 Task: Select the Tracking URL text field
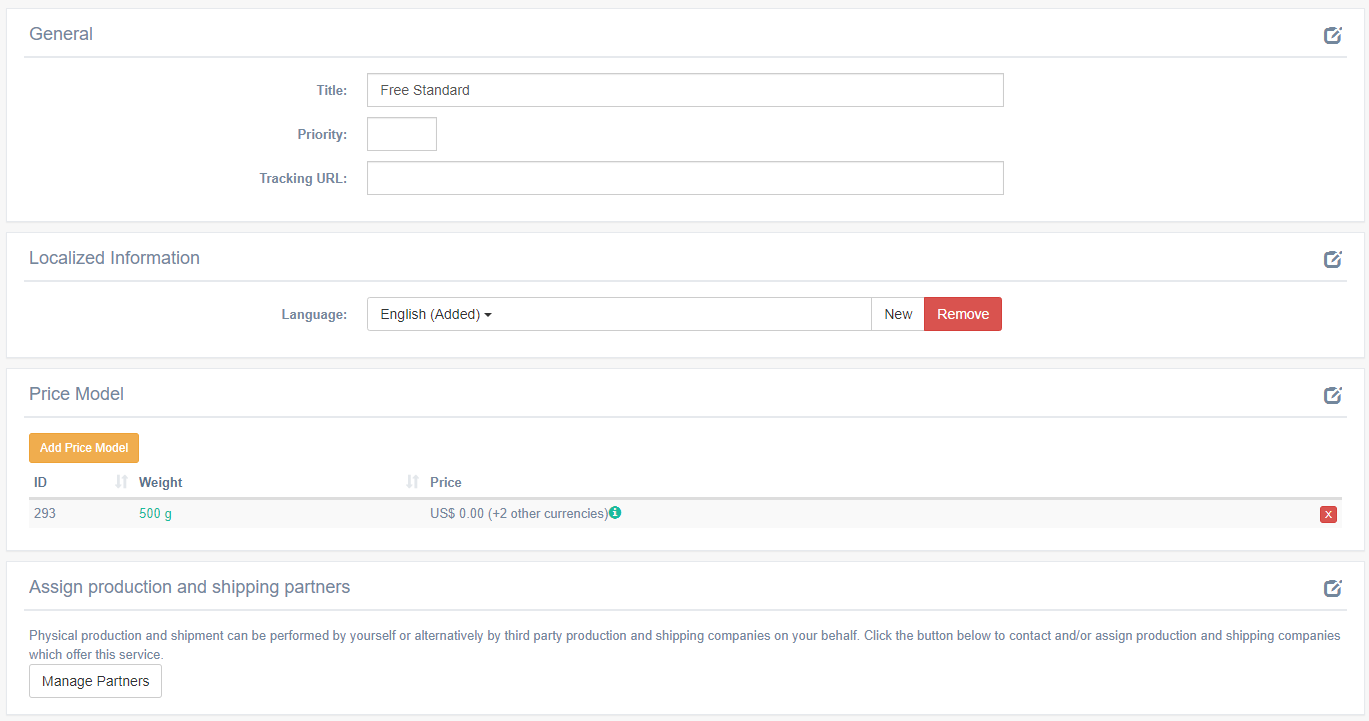coord(684,178)
